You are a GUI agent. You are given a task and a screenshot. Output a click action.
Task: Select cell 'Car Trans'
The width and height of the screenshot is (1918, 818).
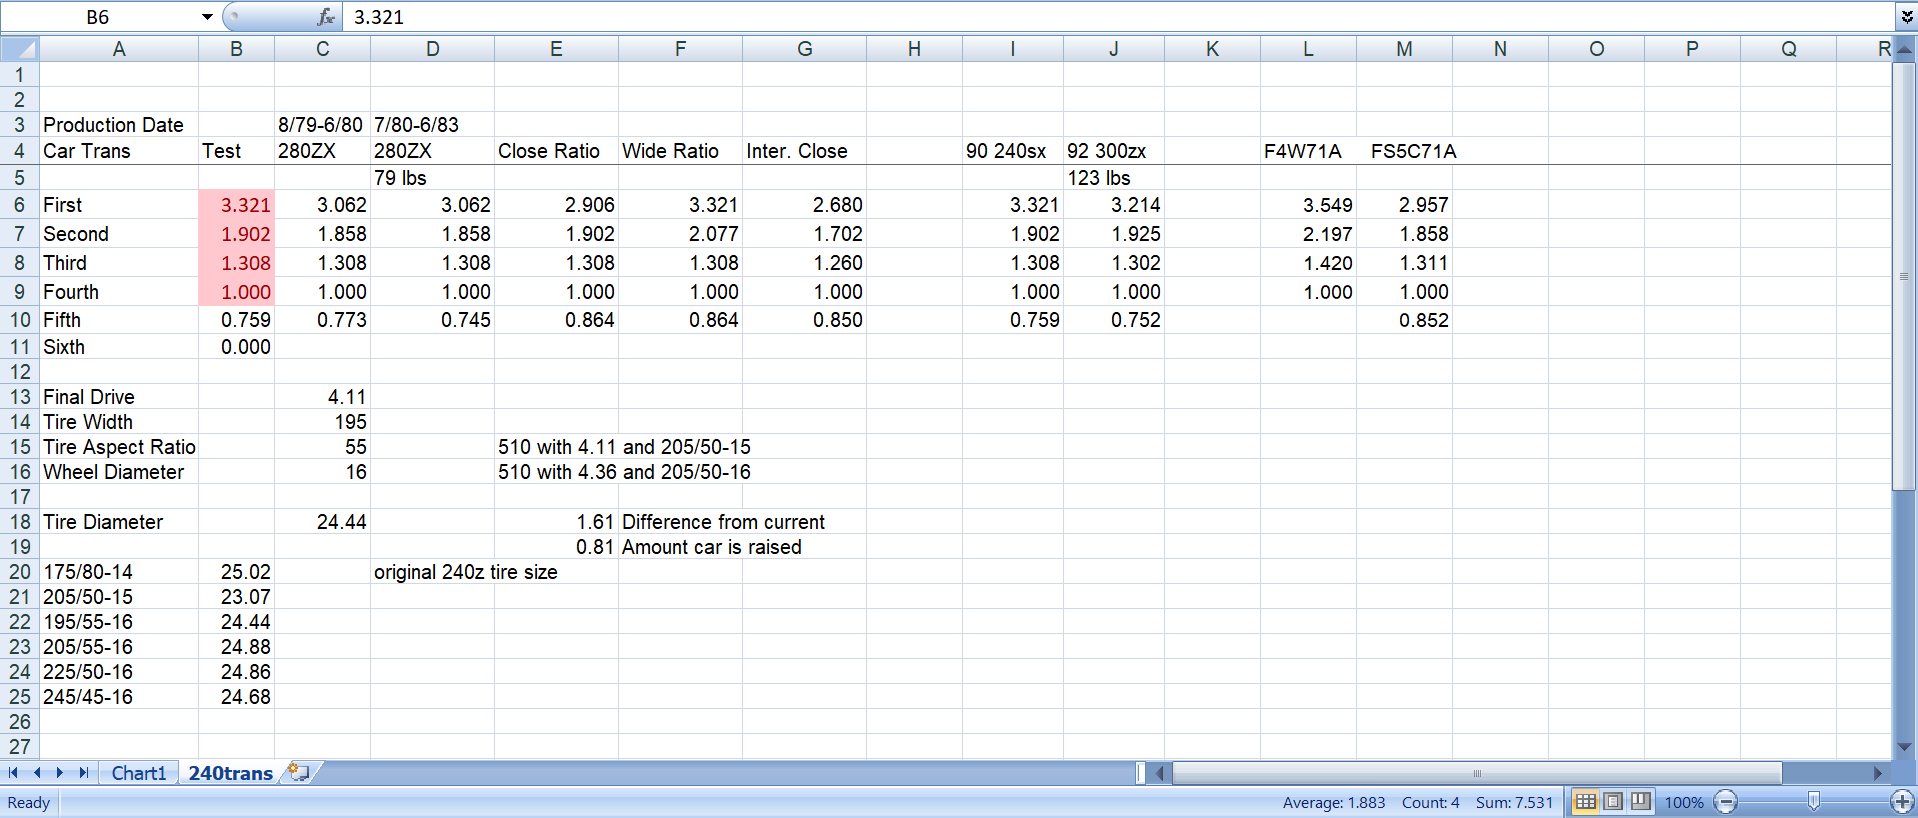click(x=118, y=151)
